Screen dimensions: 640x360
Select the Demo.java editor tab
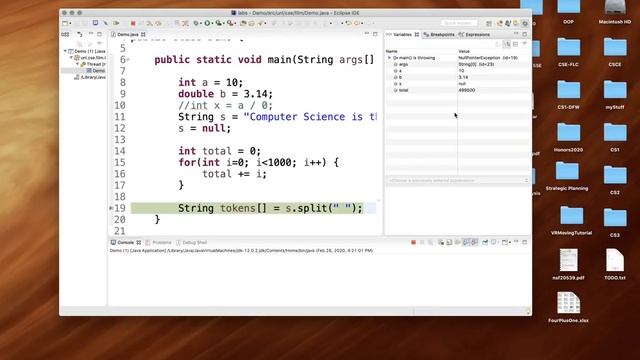pos(127,35)
